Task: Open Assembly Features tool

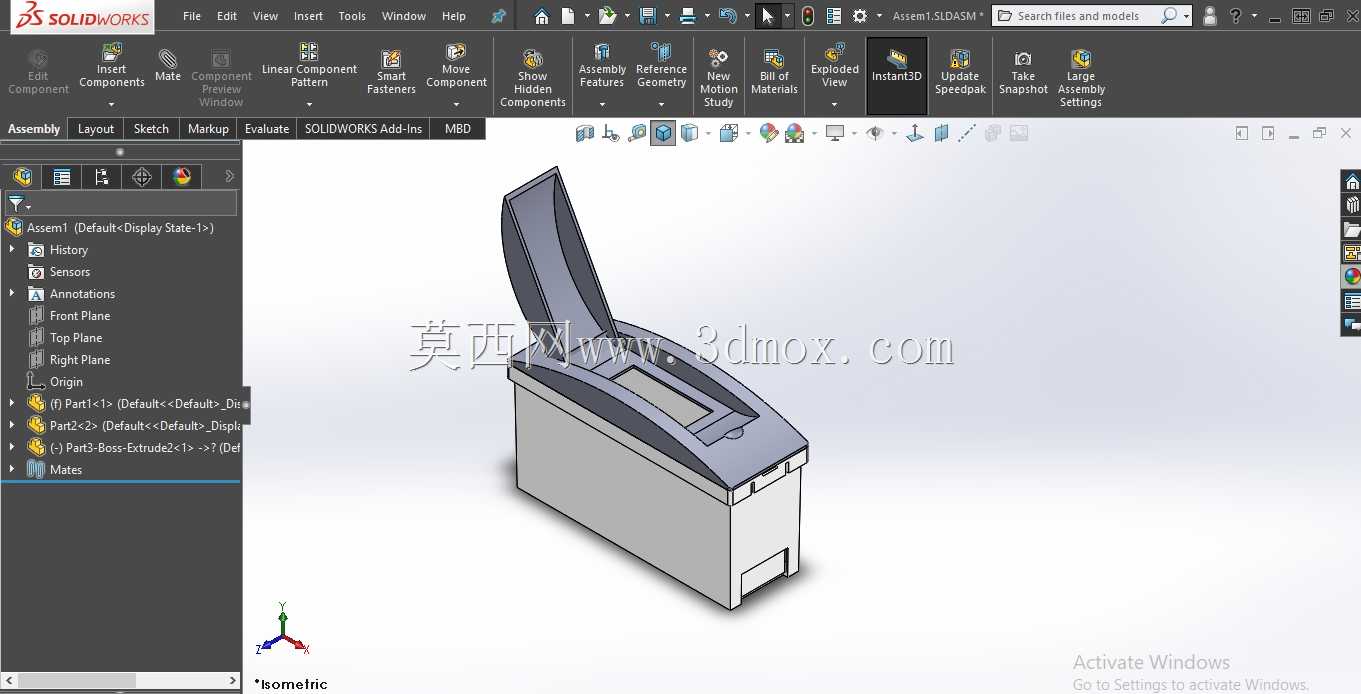Action: [602, 64]
